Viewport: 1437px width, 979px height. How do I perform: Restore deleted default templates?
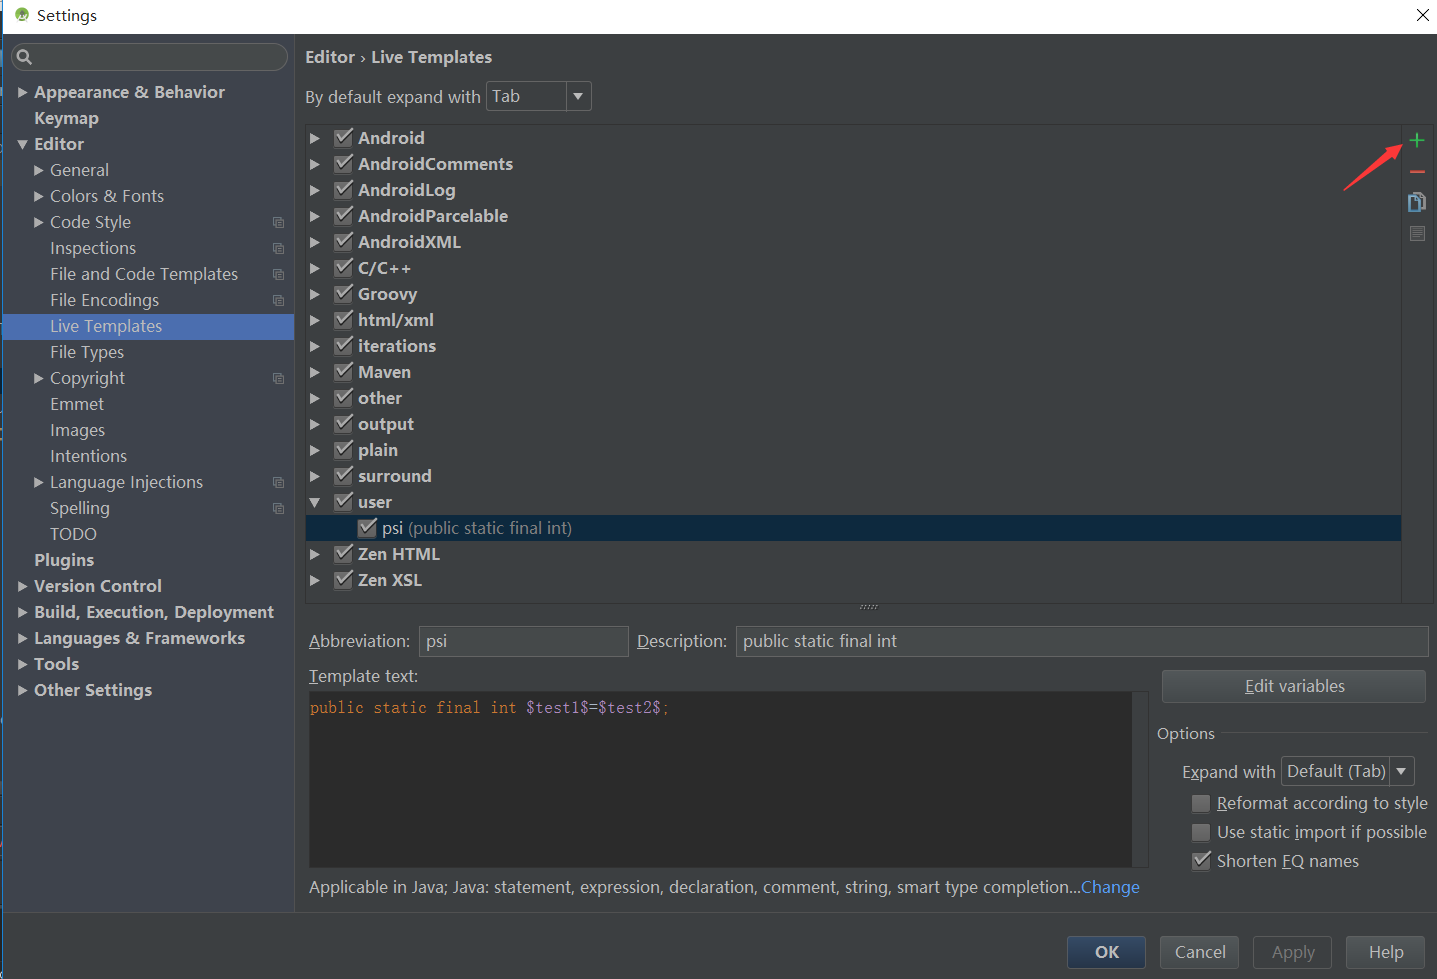pyautogui.click(x=1416, y=233)
